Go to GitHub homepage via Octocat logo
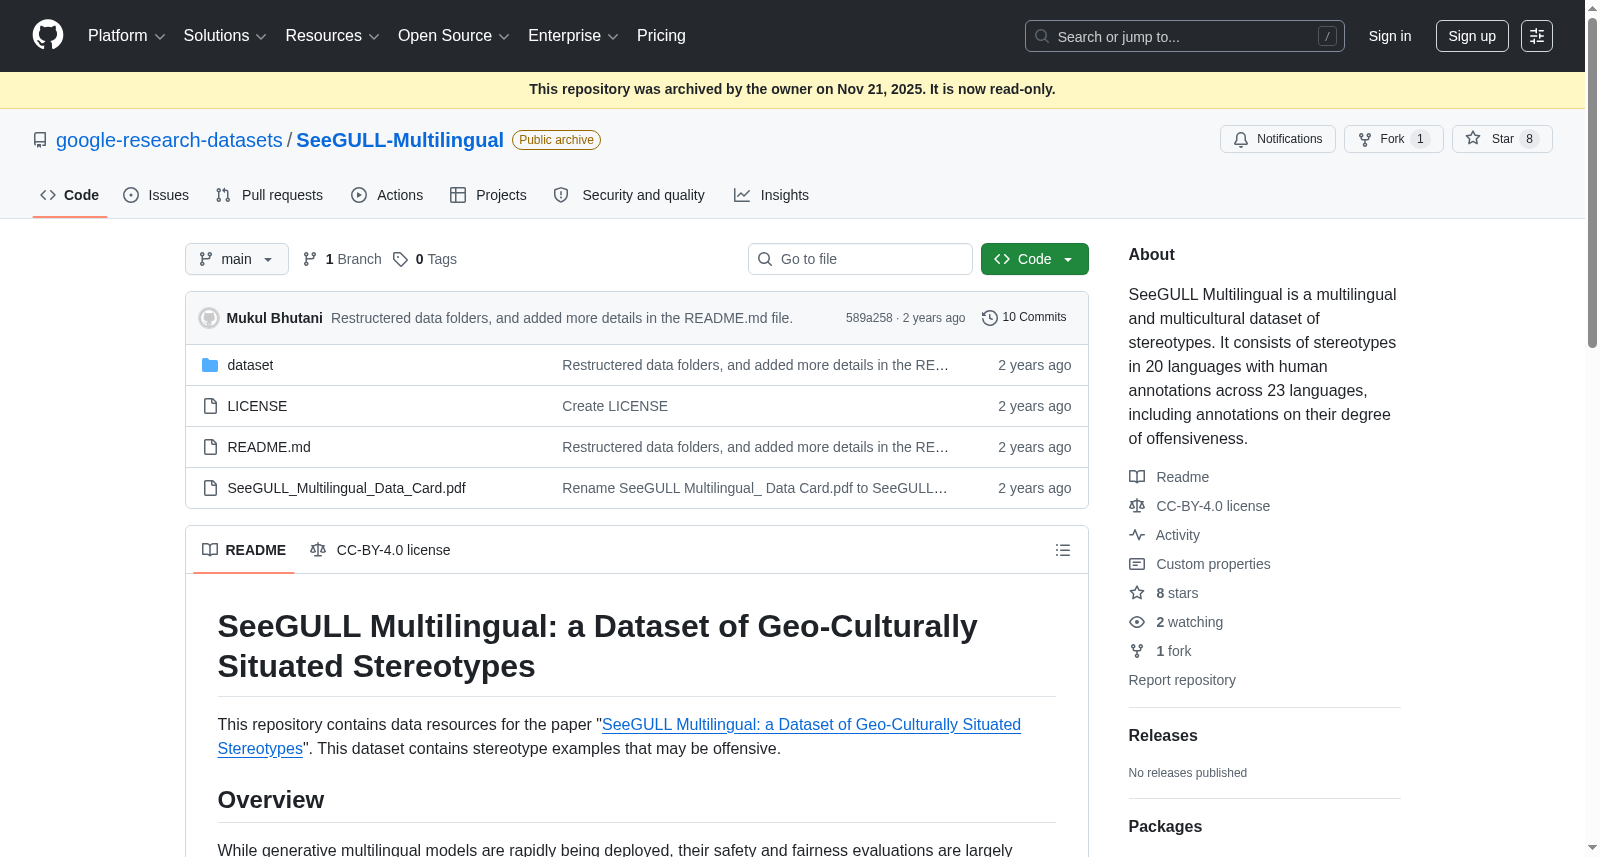Viewport: 1600px width, 857px height. (48, 36)
